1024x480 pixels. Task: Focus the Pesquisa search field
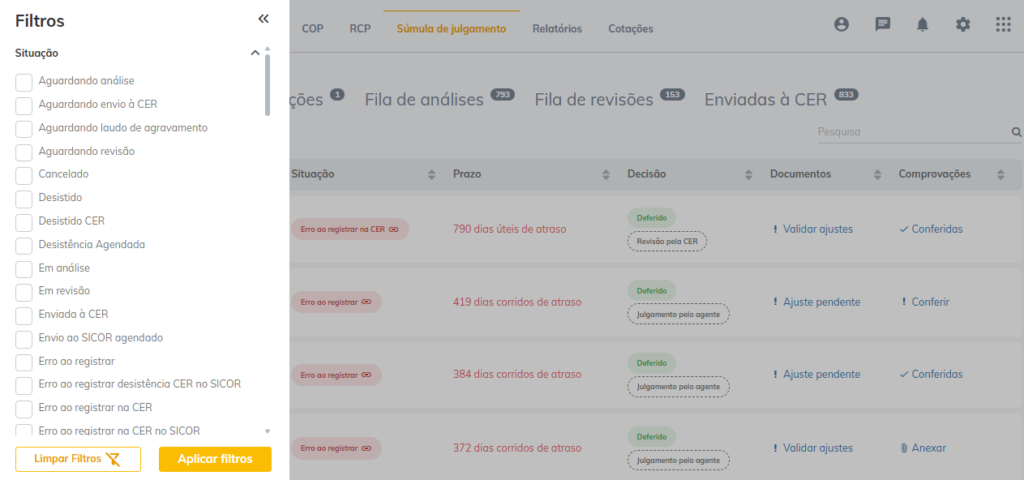[910, 132]
